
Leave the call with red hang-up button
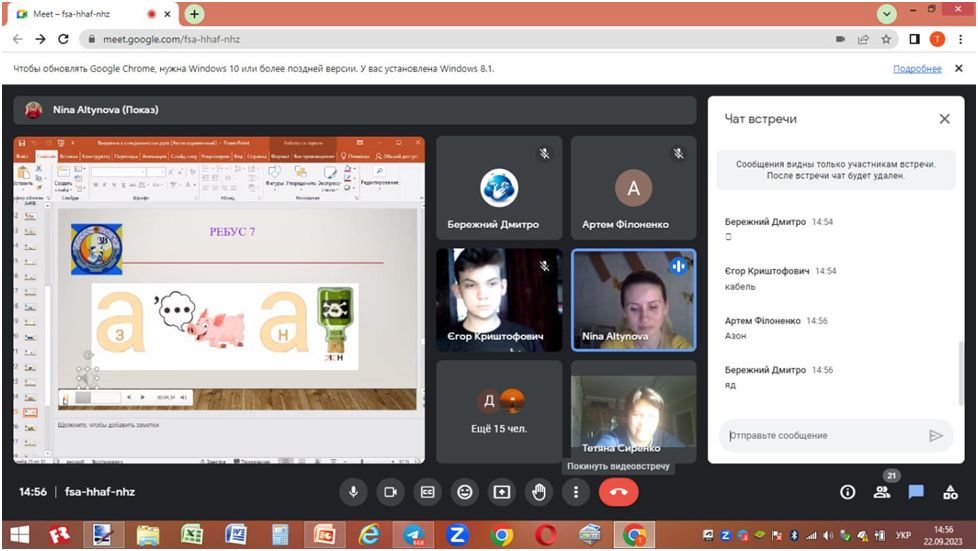click(x=618, y=492)
